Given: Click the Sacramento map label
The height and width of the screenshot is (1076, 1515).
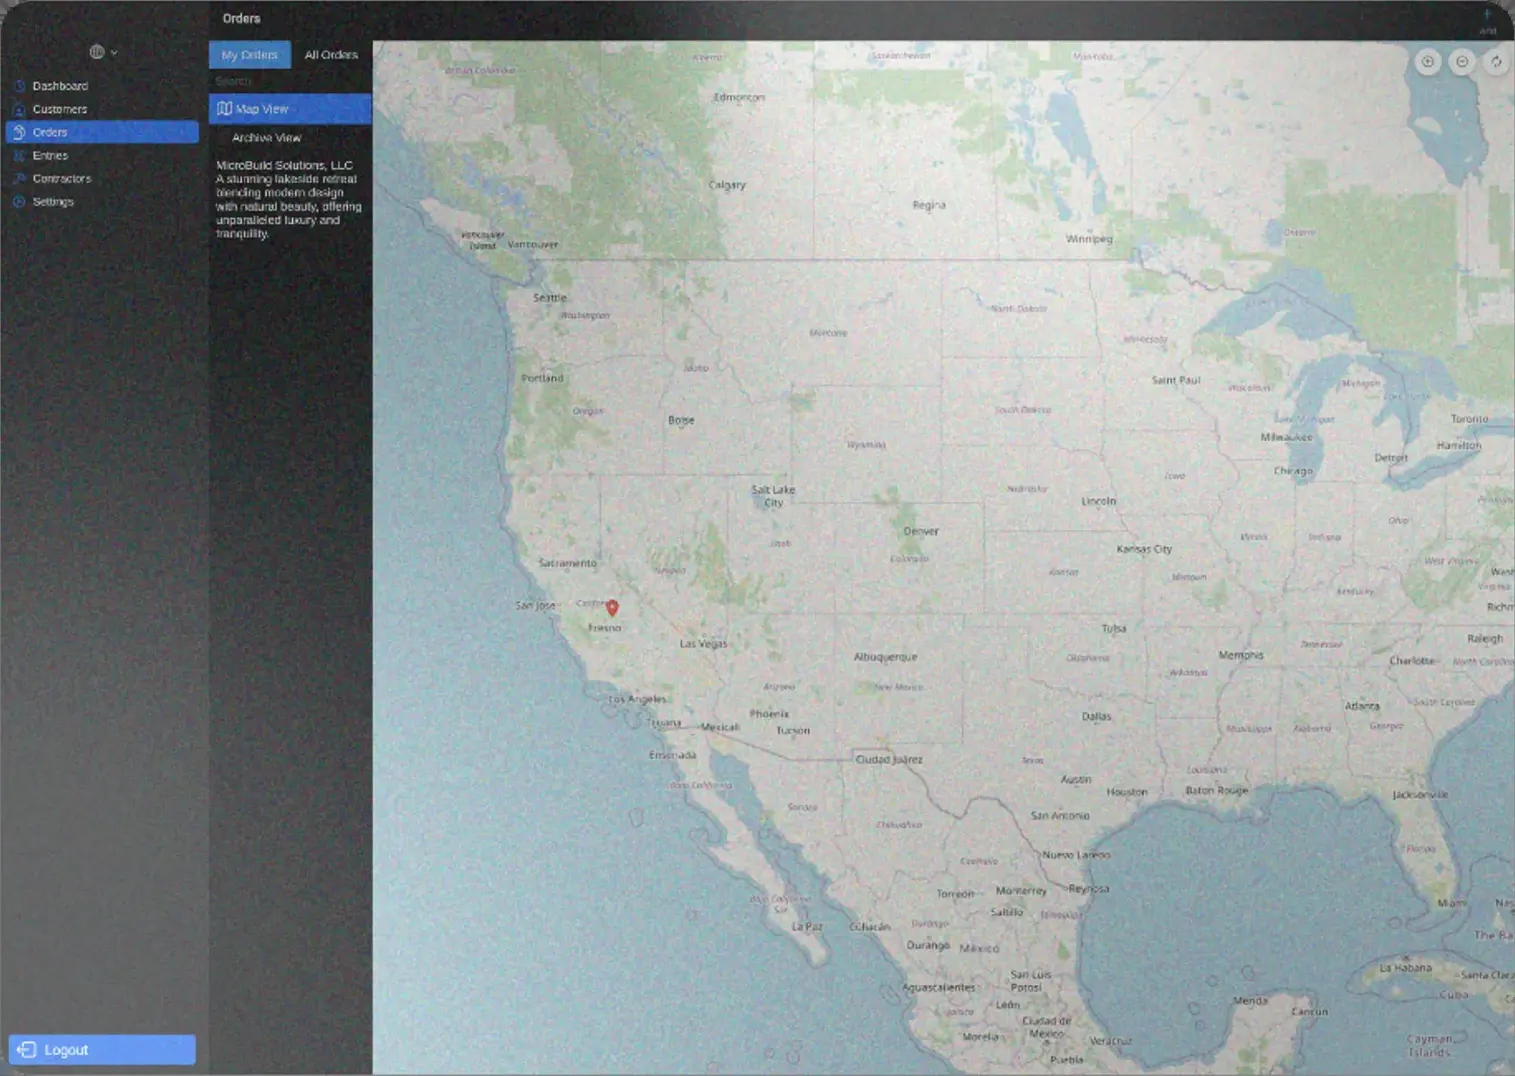Looking at the screenshot, I should pyautogui.click(x=567, y=563).
